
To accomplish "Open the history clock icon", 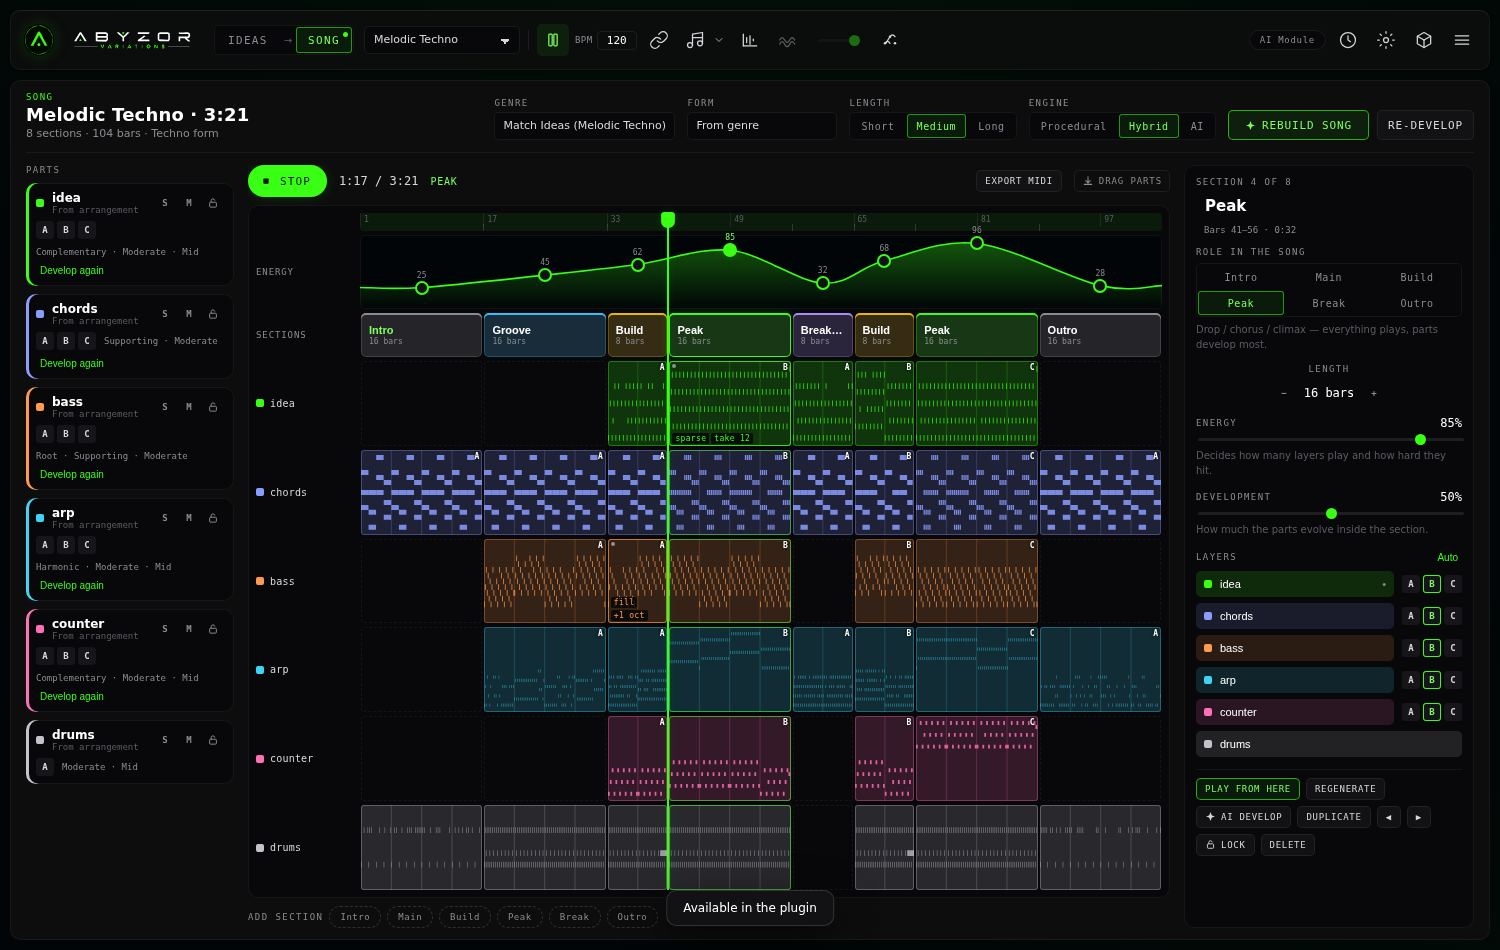I will pyautogui.click(x=1348, y=40).
